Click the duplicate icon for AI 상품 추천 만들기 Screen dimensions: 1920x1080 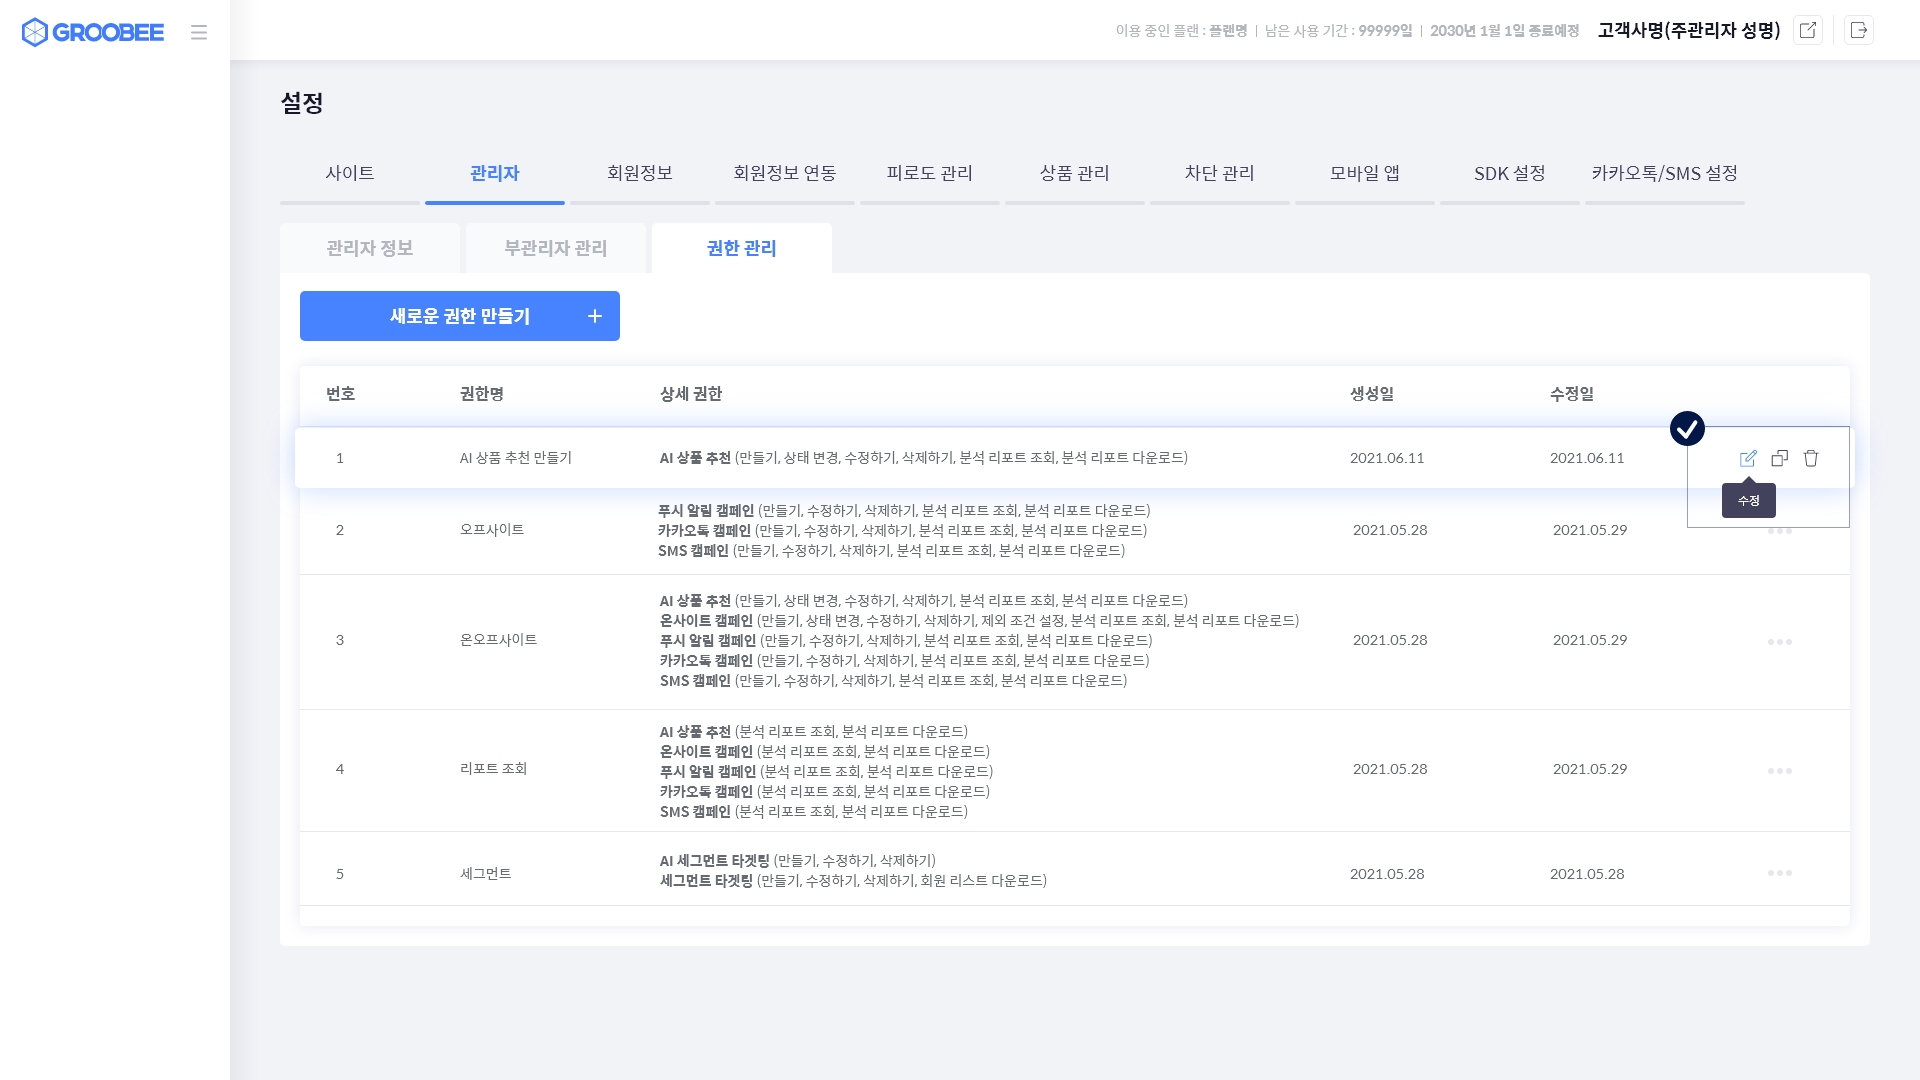1780,458
